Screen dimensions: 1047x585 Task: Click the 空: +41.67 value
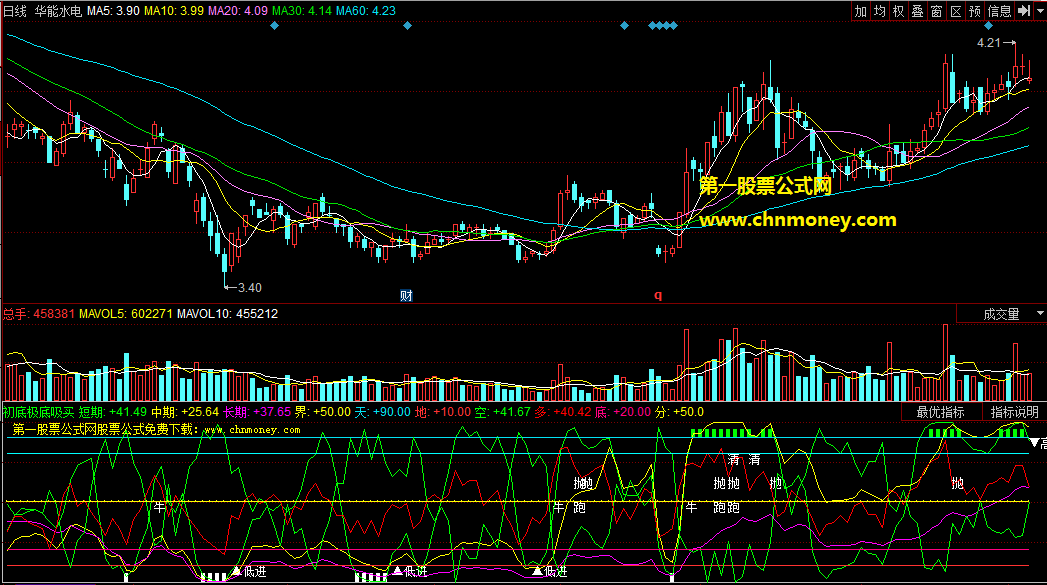coord(503,412)
